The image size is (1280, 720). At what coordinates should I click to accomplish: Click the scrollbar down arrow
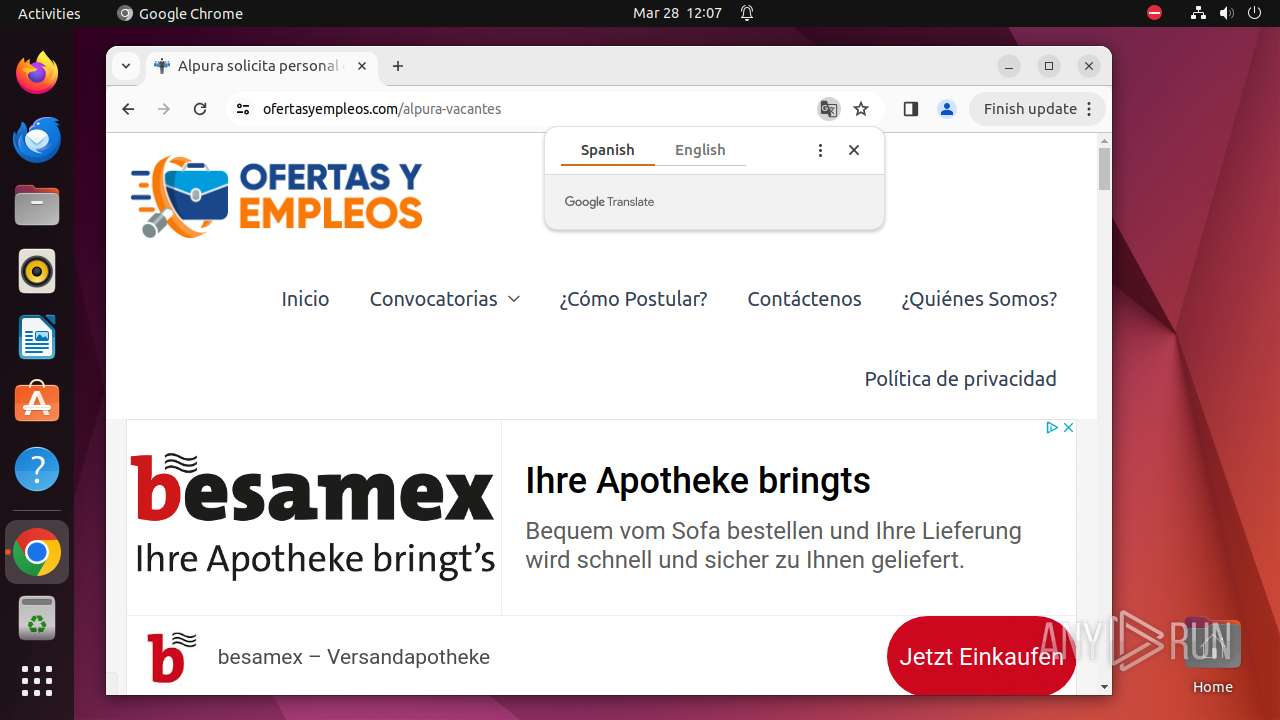tap(1104, 687)
